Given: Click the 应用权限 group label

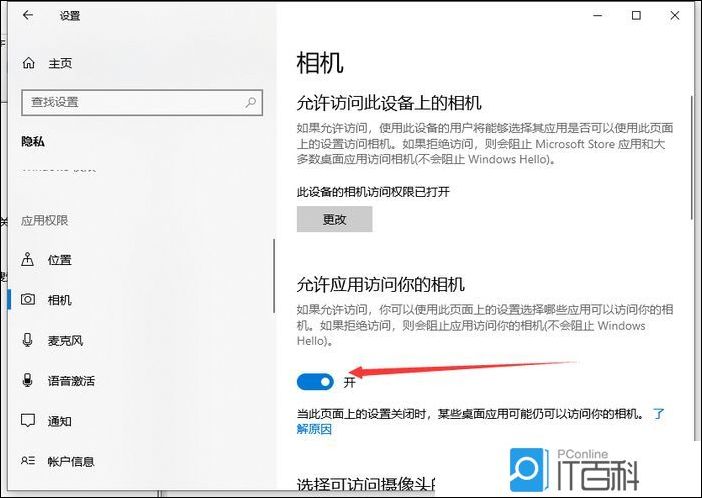Looking at the screenshot, I should point(44,220).
